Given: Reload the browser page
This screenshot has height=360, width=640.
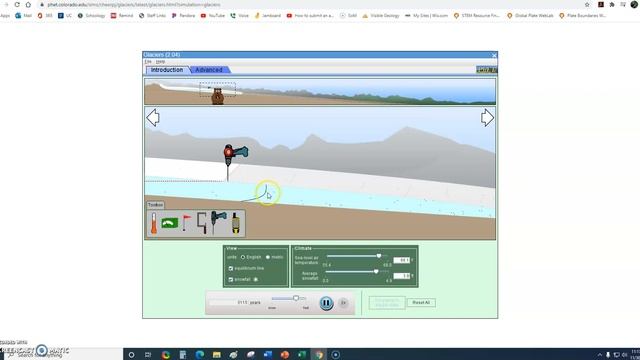Looking at the screenshot, I should (x=17, y=4).
